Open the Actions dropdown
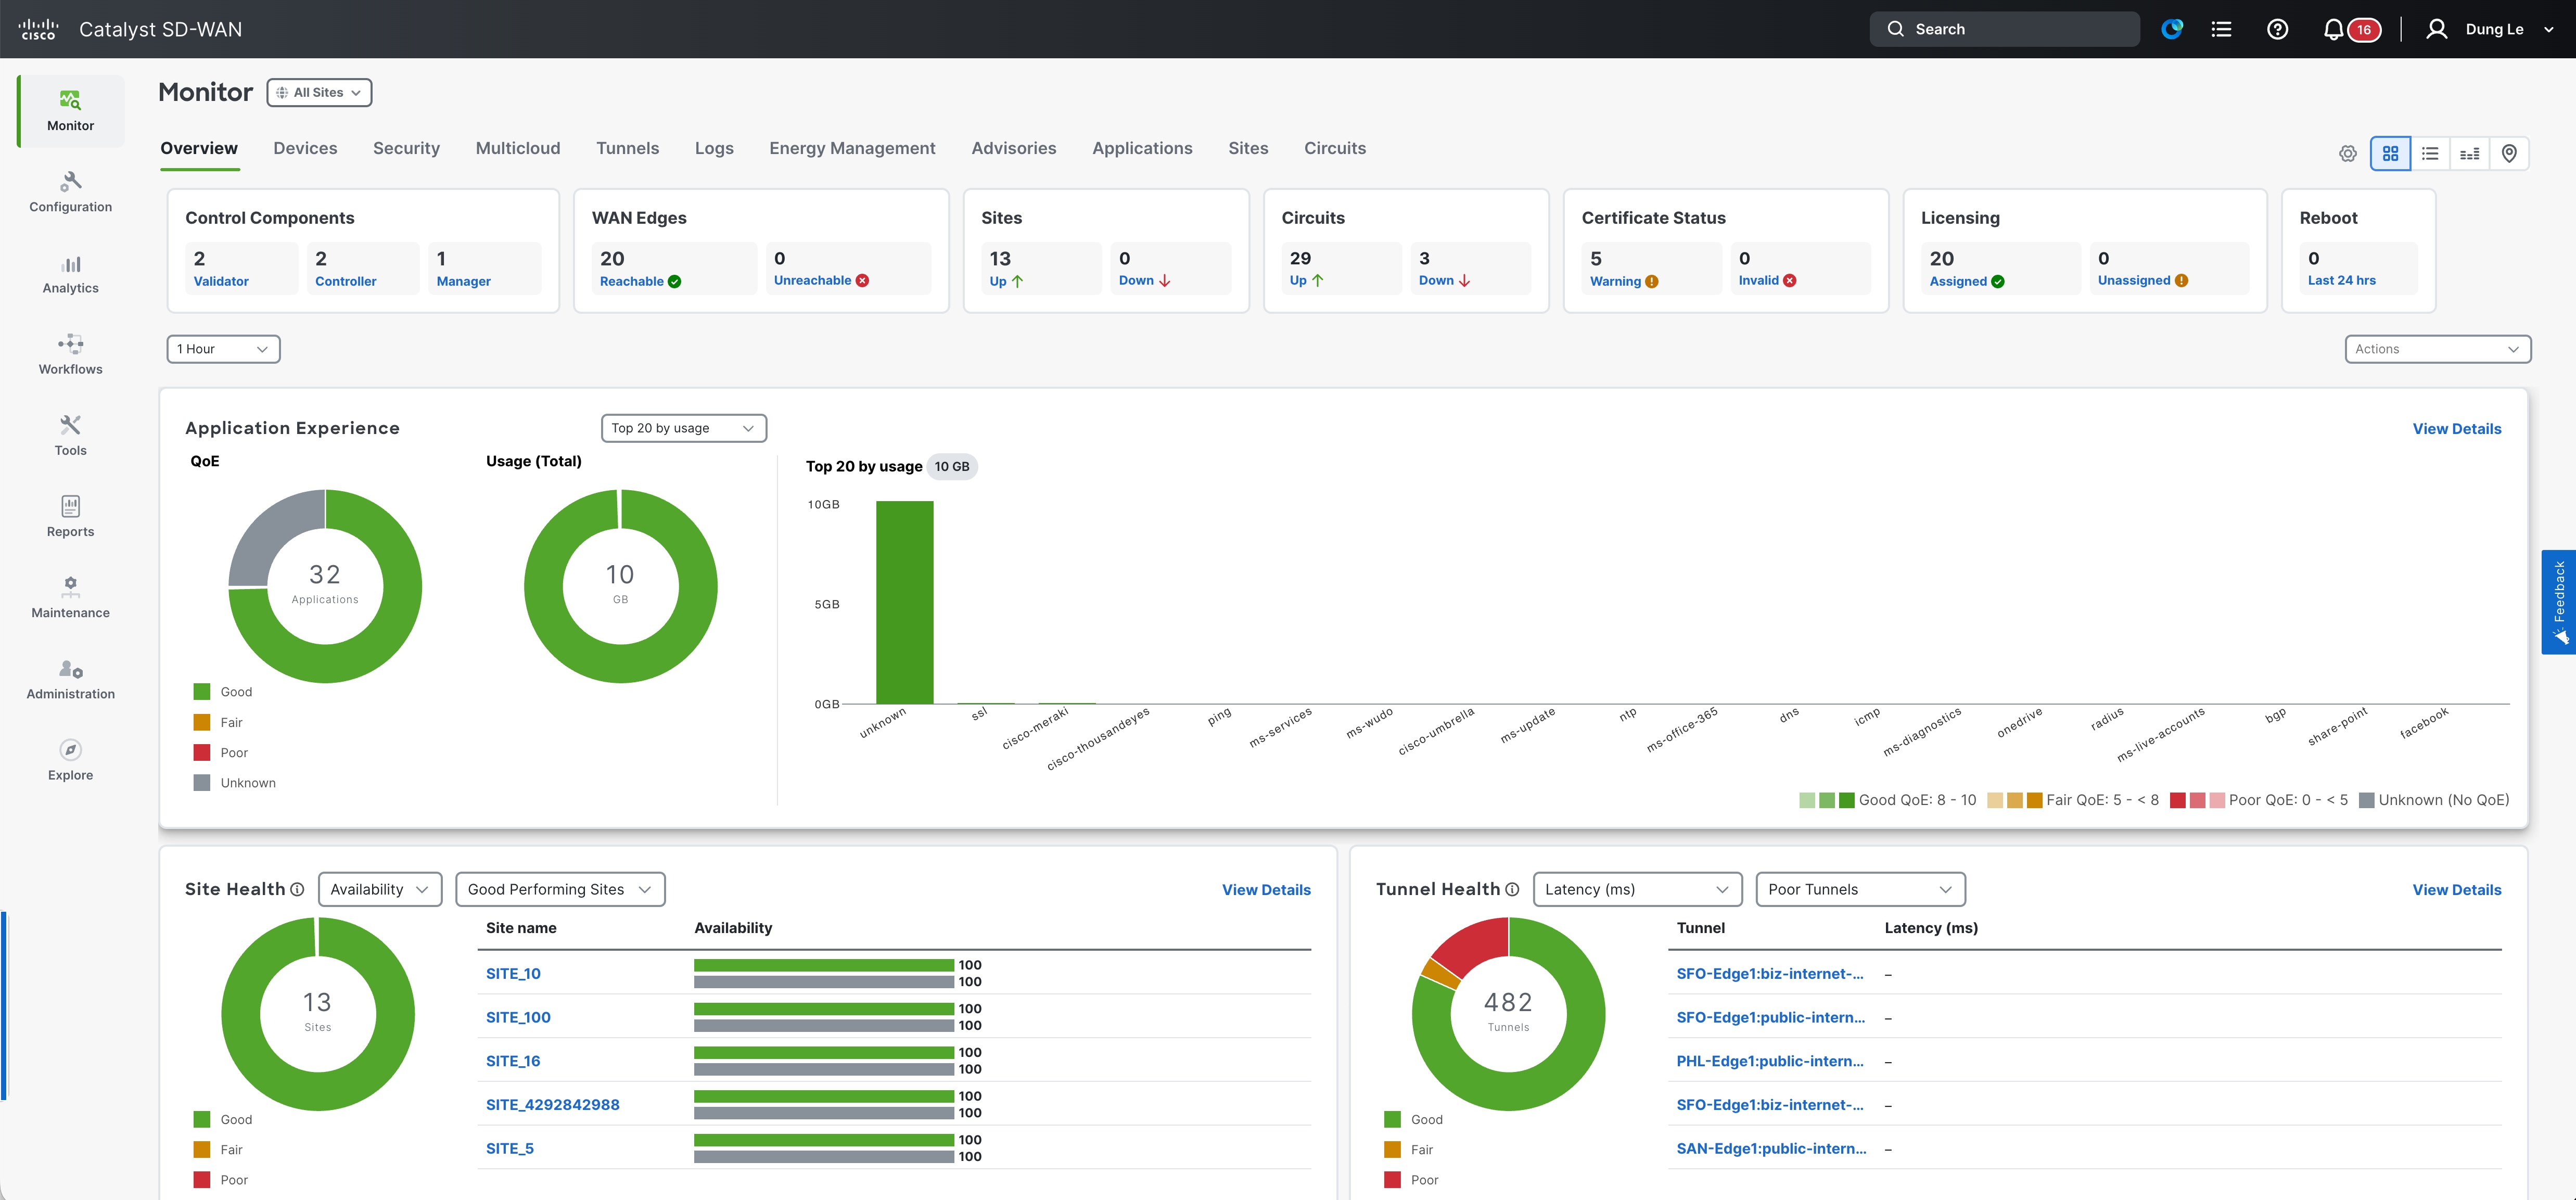 point(2437,349)
